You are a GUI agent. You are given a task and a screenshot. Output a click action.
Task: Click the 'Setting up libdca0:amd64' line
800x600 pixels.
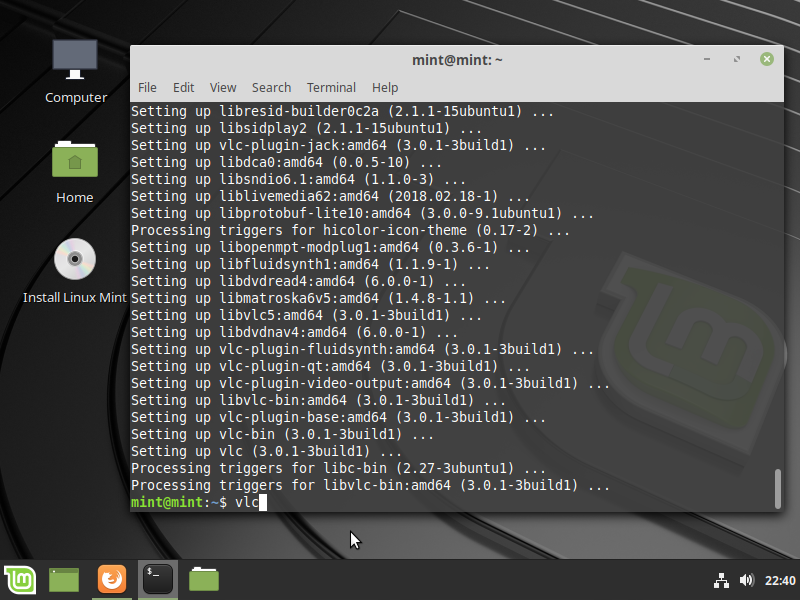286,163
